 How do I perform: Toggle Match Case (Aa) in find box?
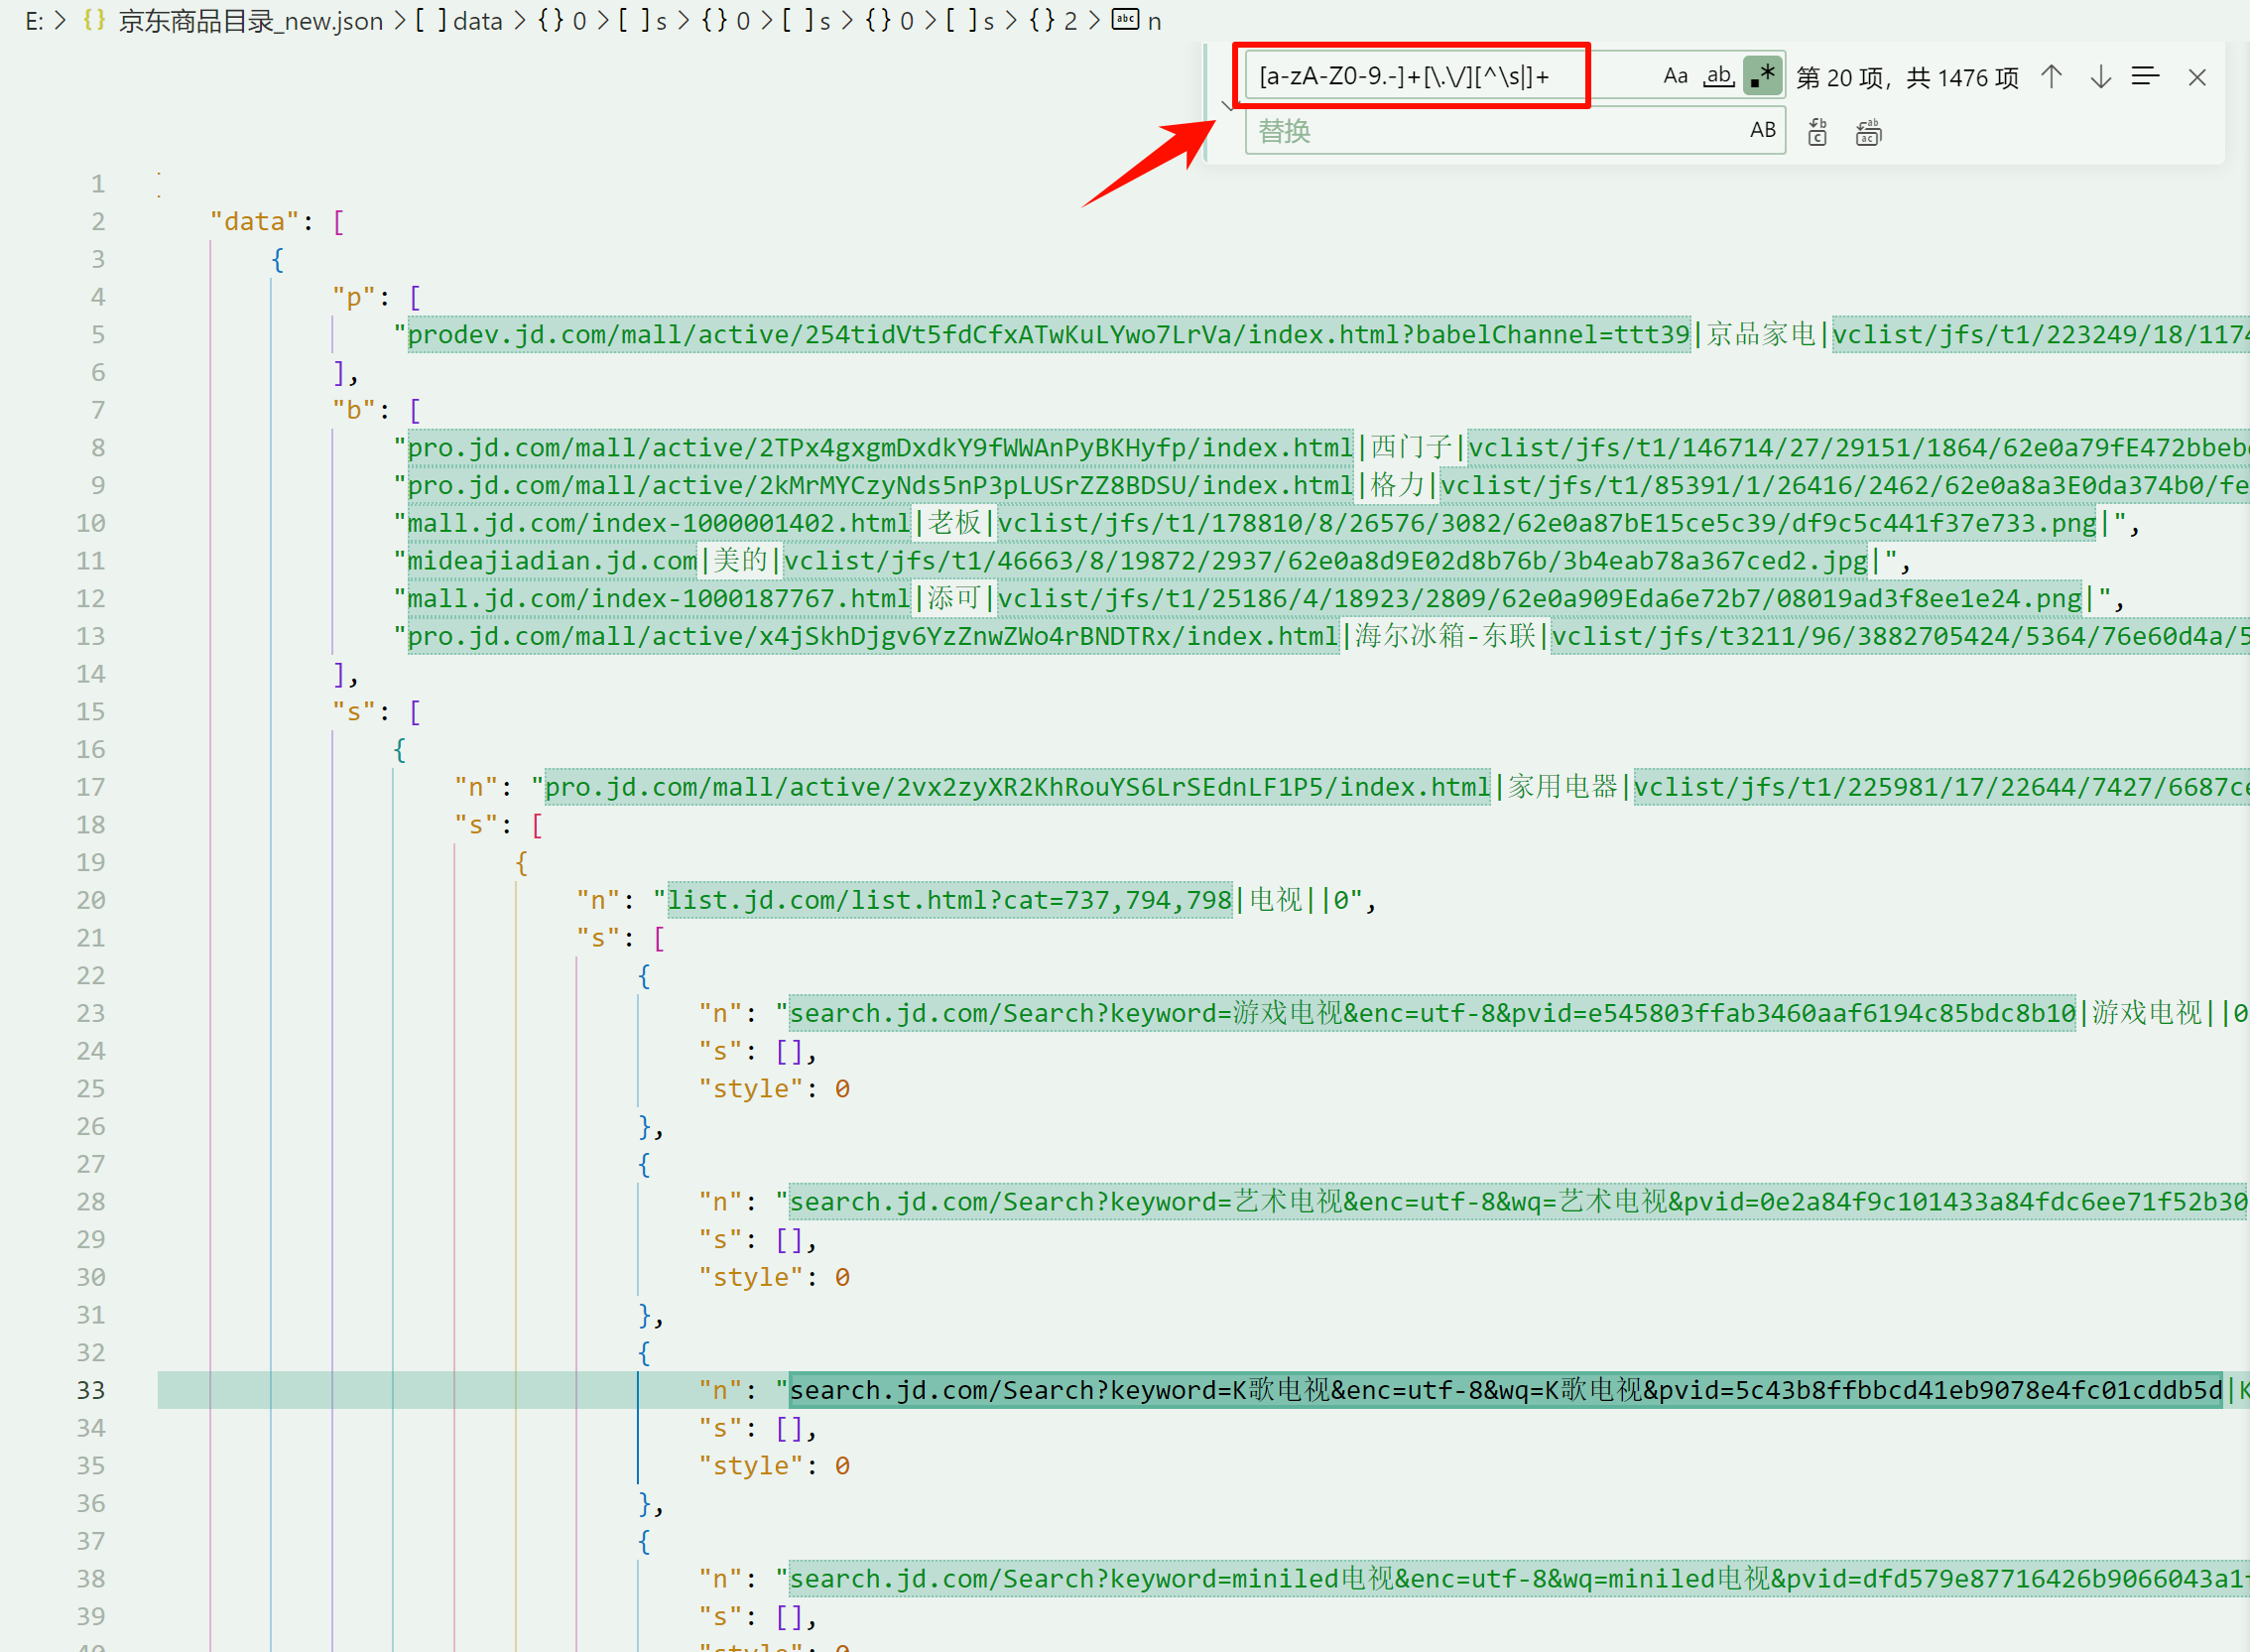(x=1675, y=76)
